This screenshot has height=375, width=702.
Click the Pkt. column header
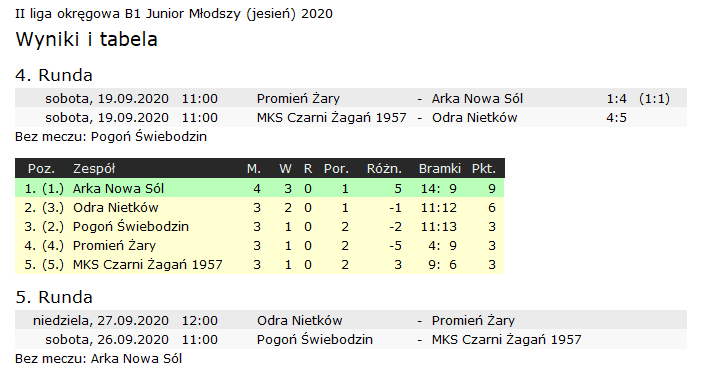(484, 169)
